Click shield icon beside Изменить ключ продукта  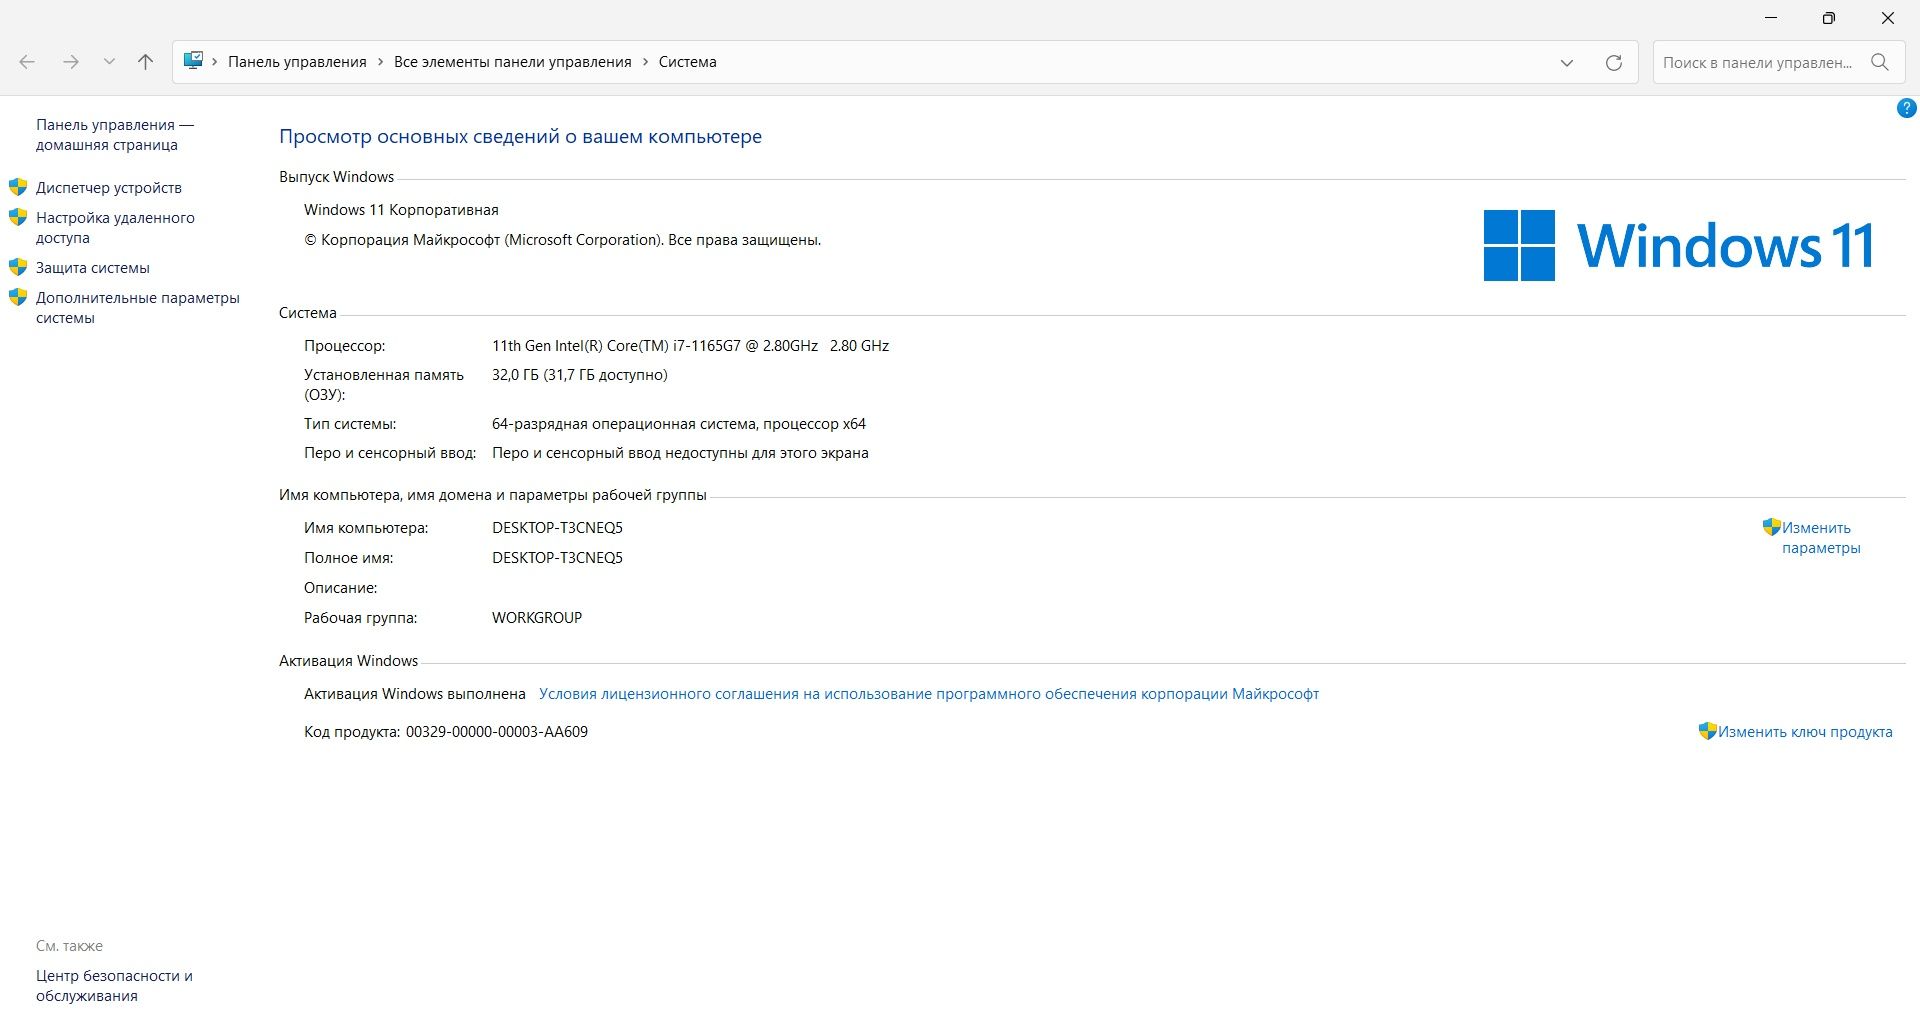point(1707,731)
